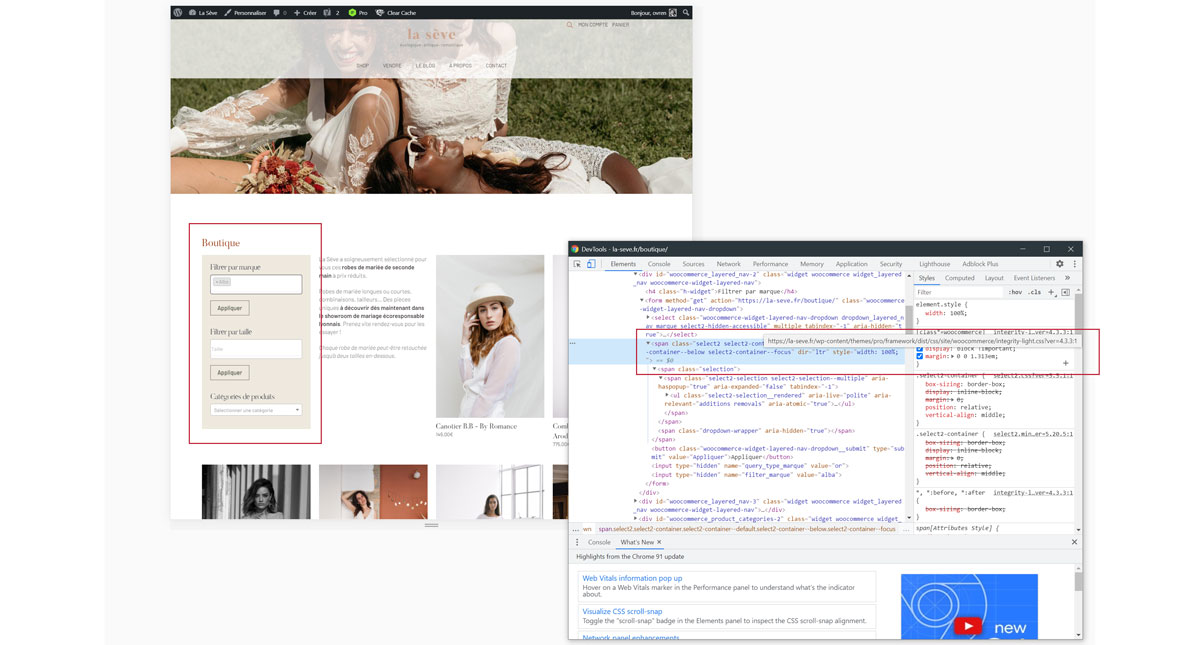Switch to the Layout pane tab
Viewport: 1200px width, 645px height.
tap(994, 278)
